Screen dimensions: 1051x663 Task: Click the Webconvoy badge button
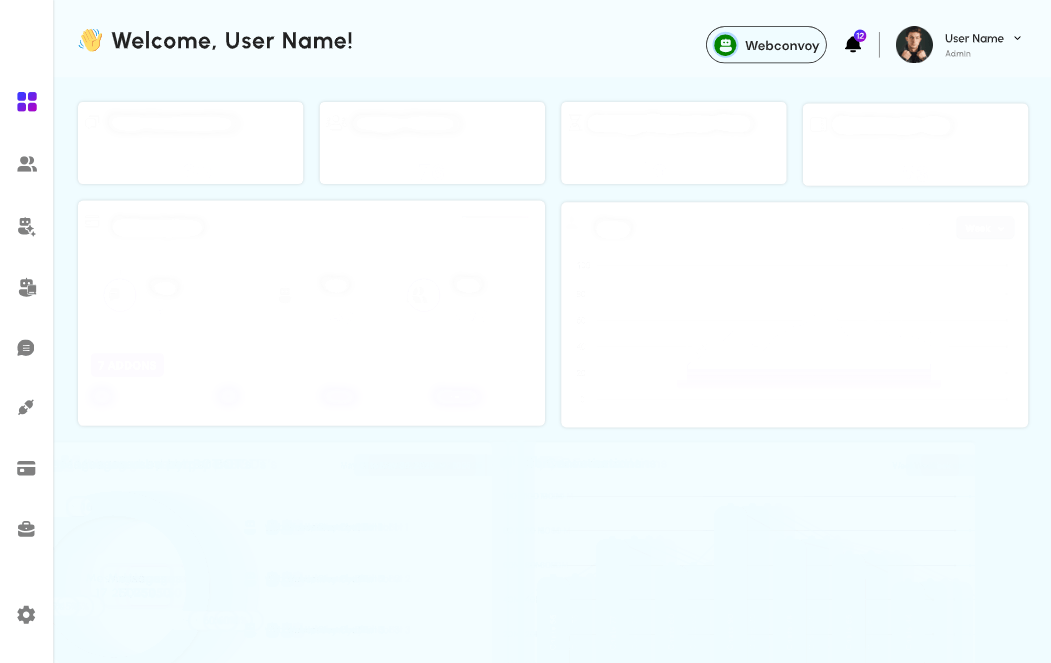tap(766, 45)
